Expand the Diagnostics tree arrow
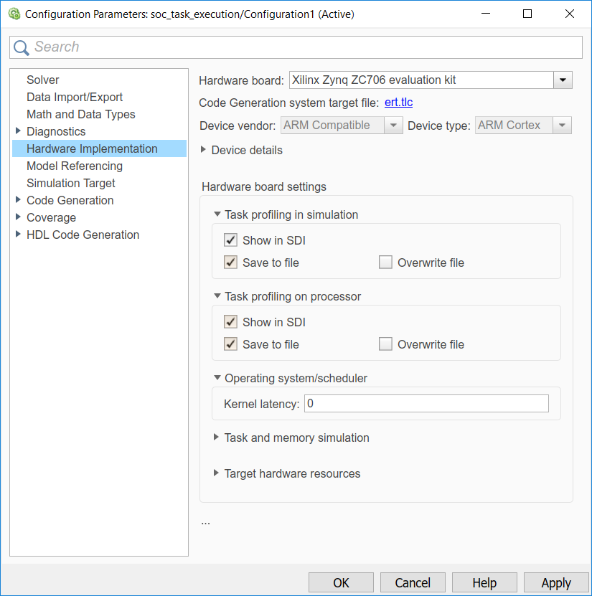Viewport: 592px width, 596px height. click(x=18, y=131)
